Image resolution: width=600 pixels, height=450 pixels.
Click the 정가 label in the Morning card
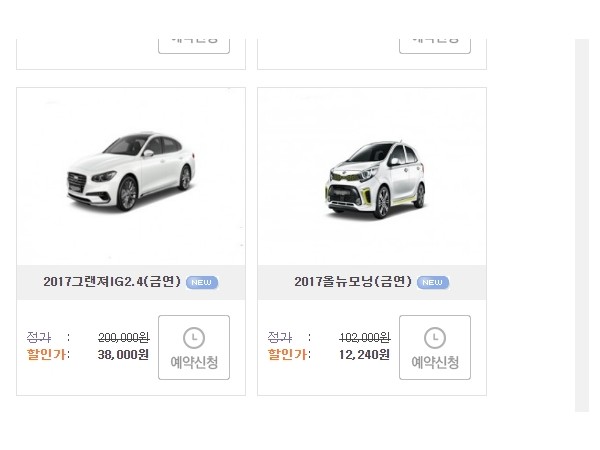pos(280,338)
